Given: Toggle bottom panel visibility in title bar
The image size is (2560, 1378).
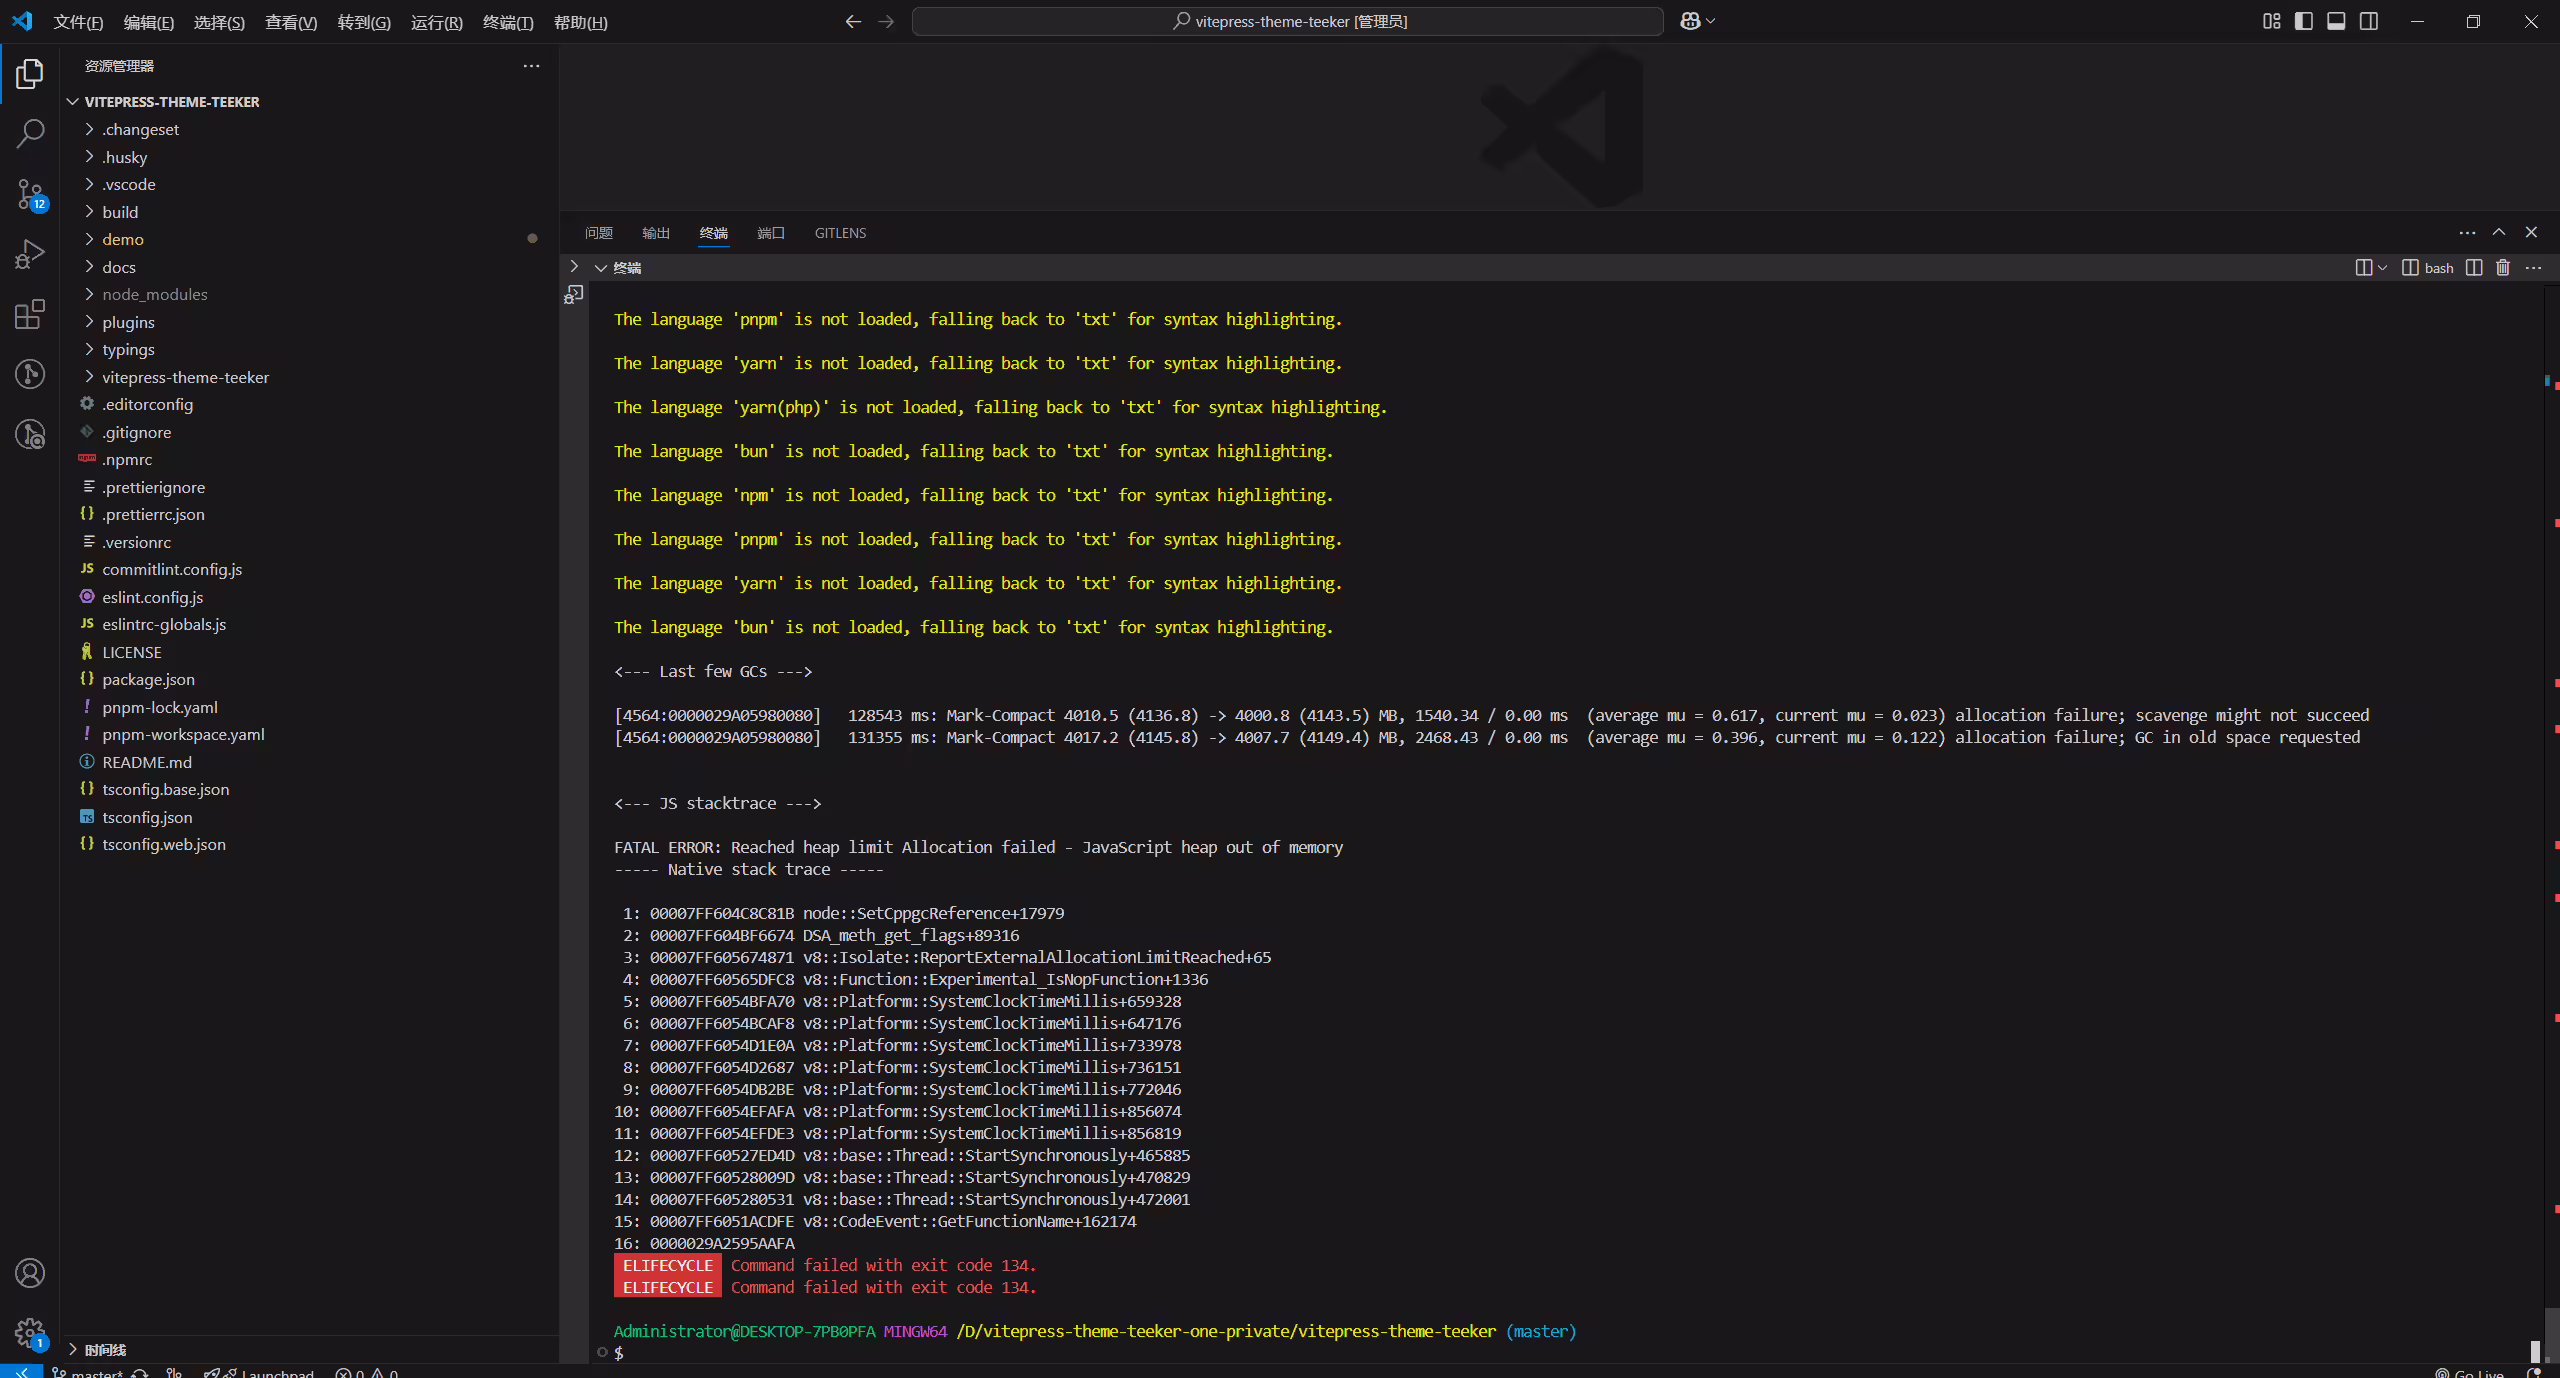Looking at the screenshot, I should click(2336, 21).
